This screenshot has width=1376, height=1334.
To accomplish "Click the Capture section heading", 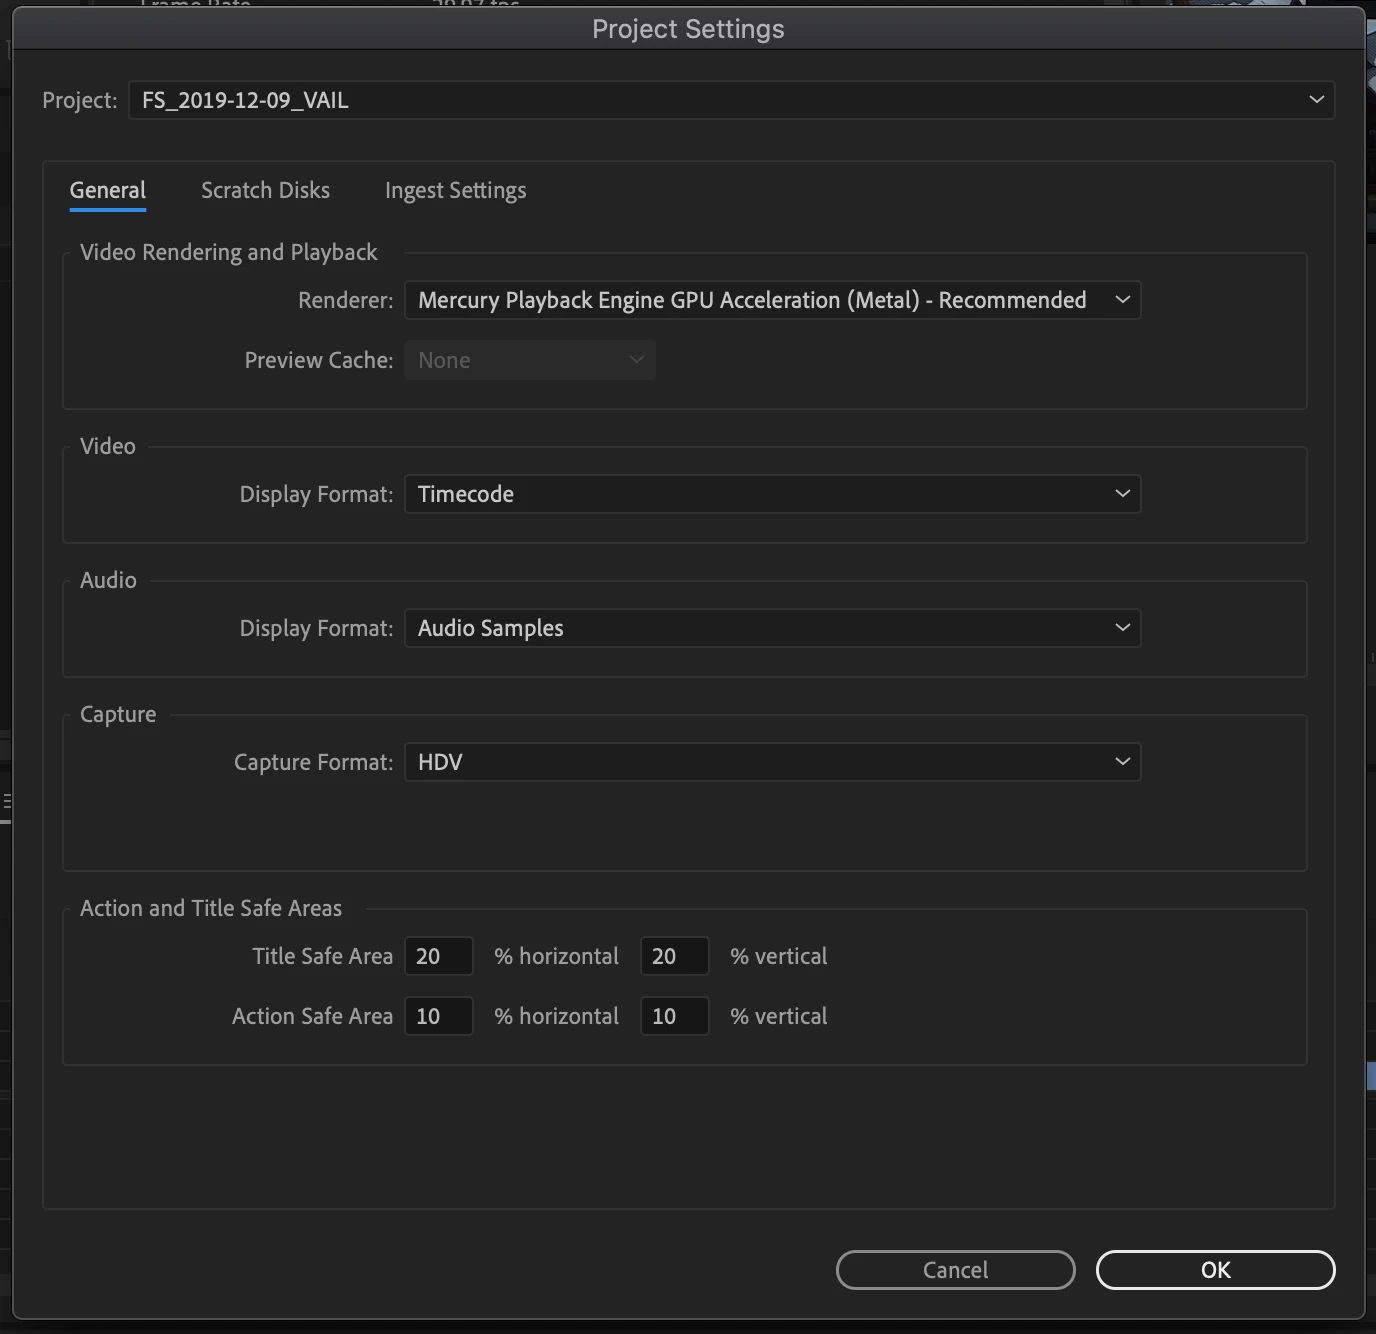I will (118, 714).
